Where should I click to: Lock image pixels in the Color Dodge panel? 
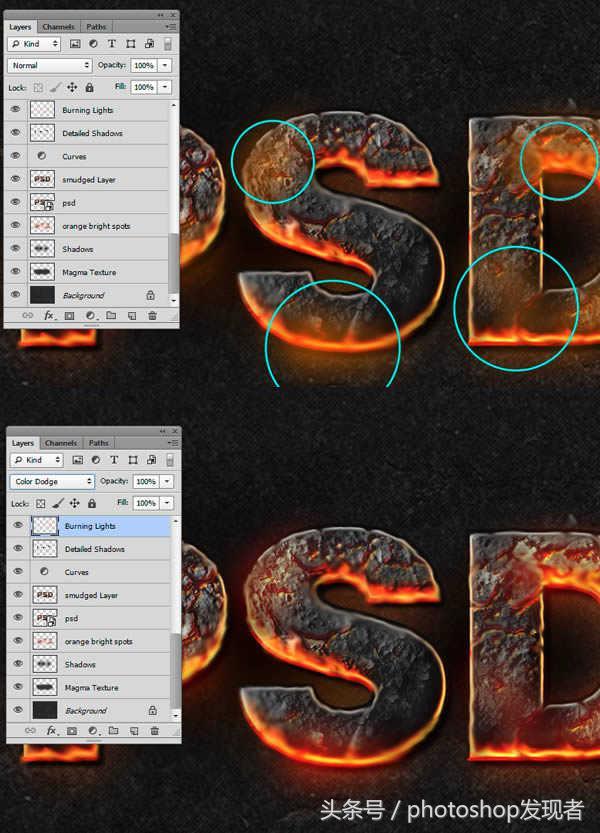(58, 503)
